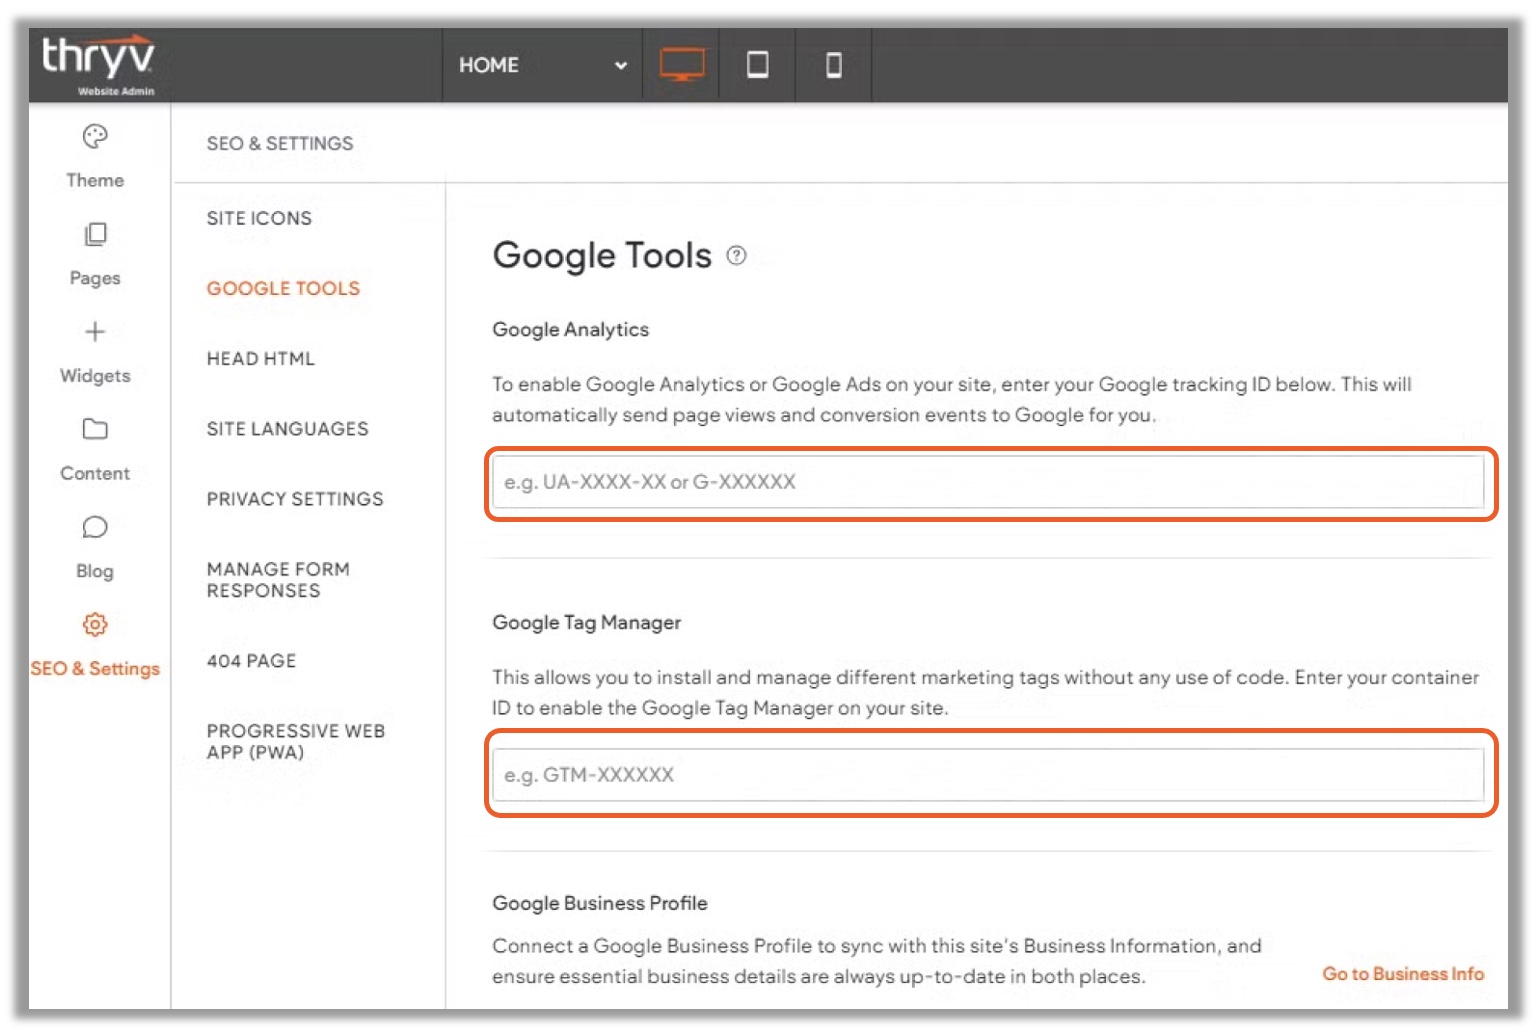
Task: Switch to tablet preview icon
Action: (758, 65)
